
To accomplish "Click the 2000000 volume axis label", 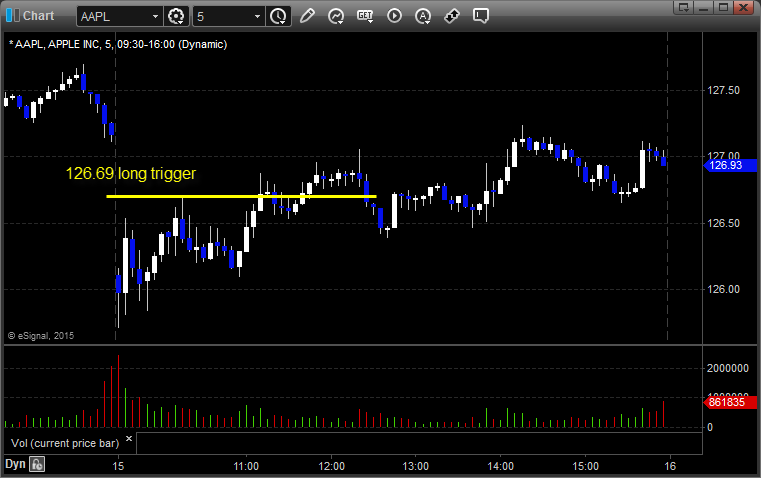I will (x=728, y=368).
